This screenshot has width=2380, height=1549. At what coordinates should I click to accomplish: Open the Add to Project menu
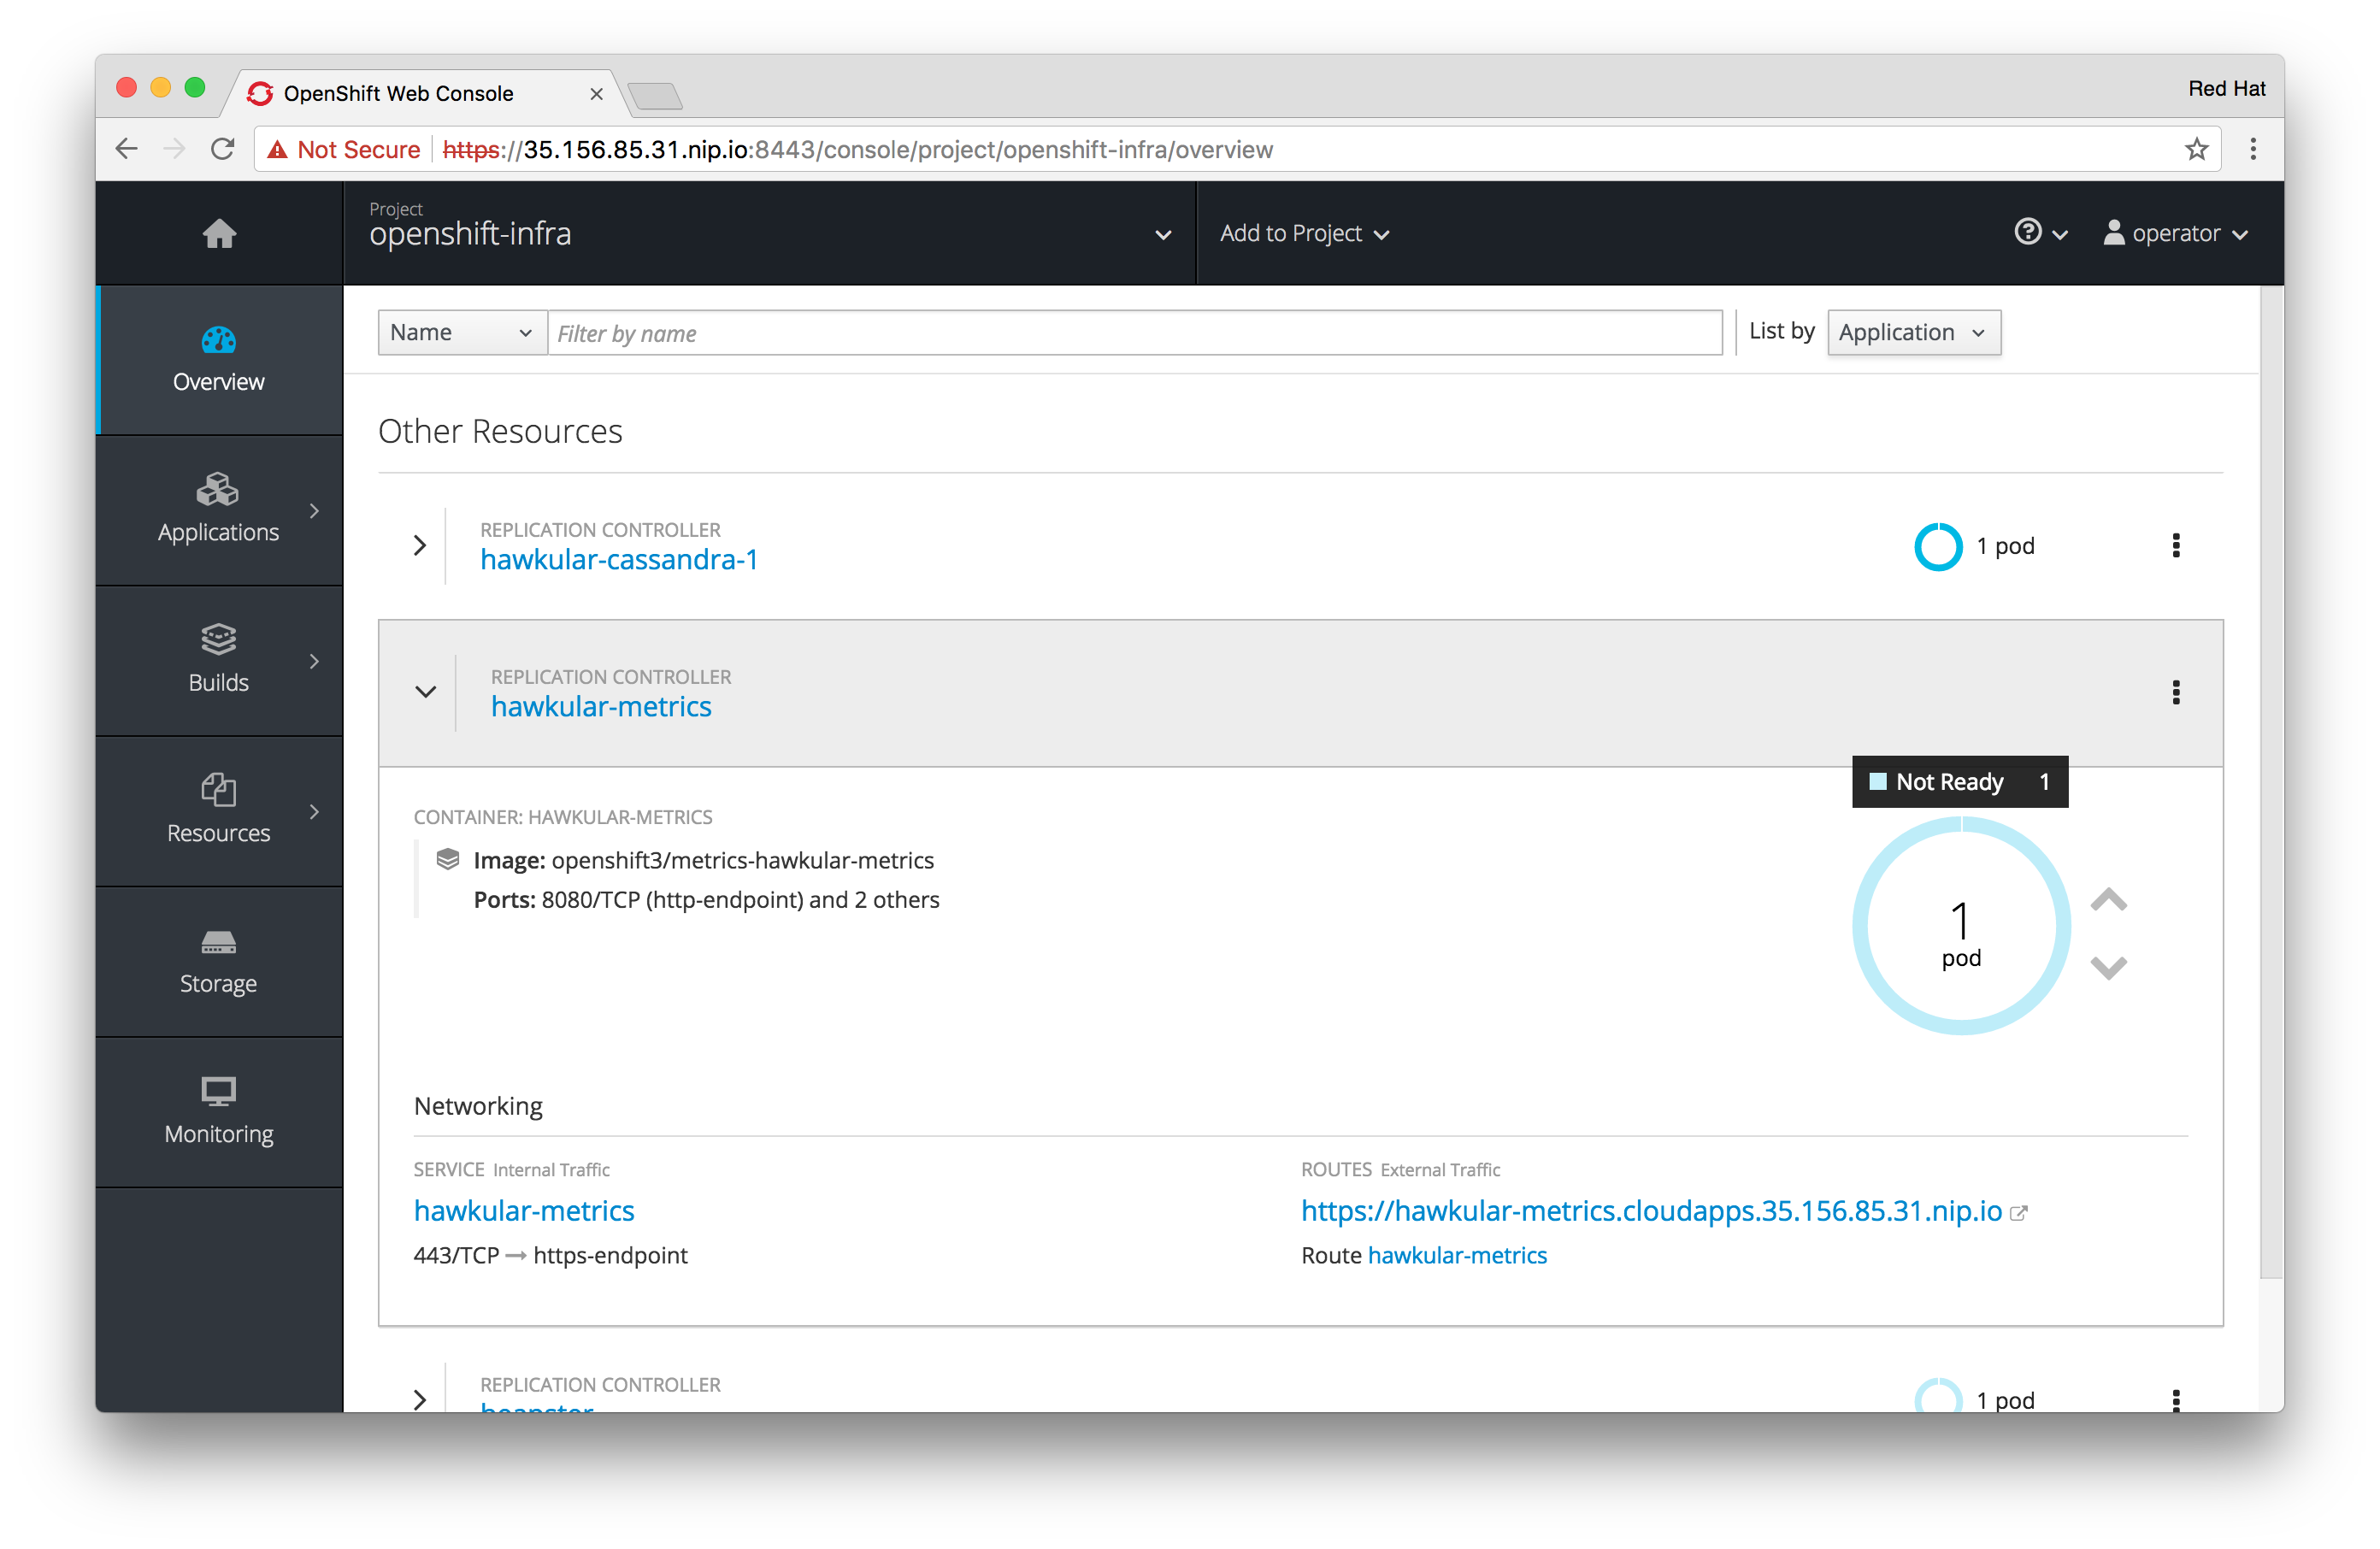pyautogui.click(x=1303, y=233)
